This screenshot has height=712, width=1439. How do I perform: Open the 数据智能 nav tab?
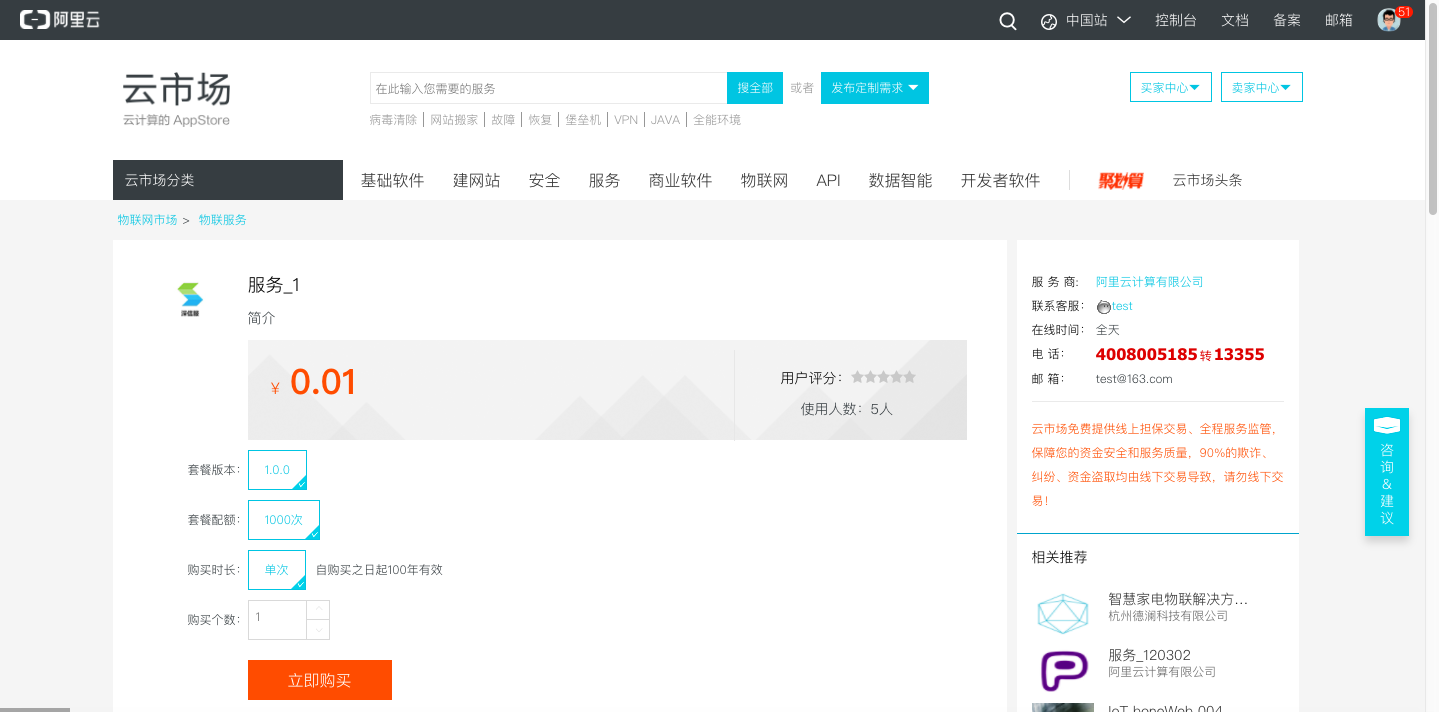[901, 180]
